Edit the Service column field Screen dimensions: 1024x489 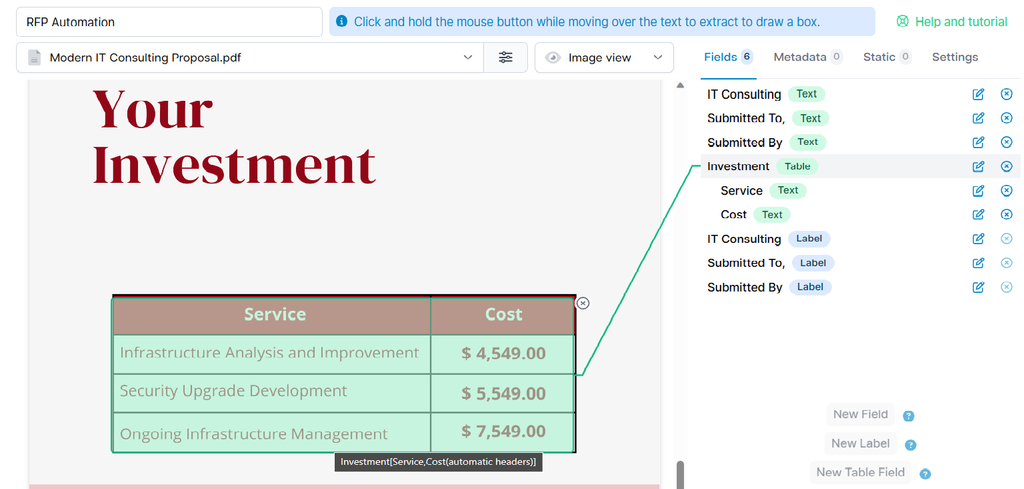(x=978, y=191)
